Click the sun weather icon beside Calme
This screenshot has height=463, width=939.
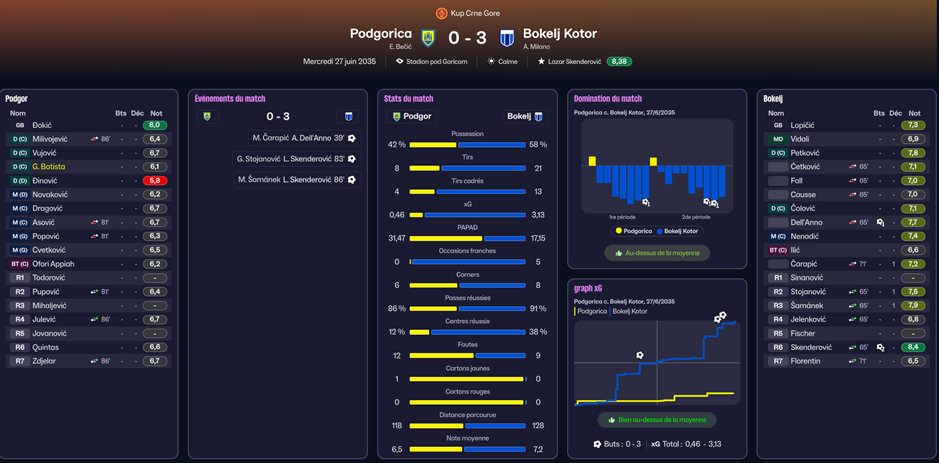click(x=490, y=62)
